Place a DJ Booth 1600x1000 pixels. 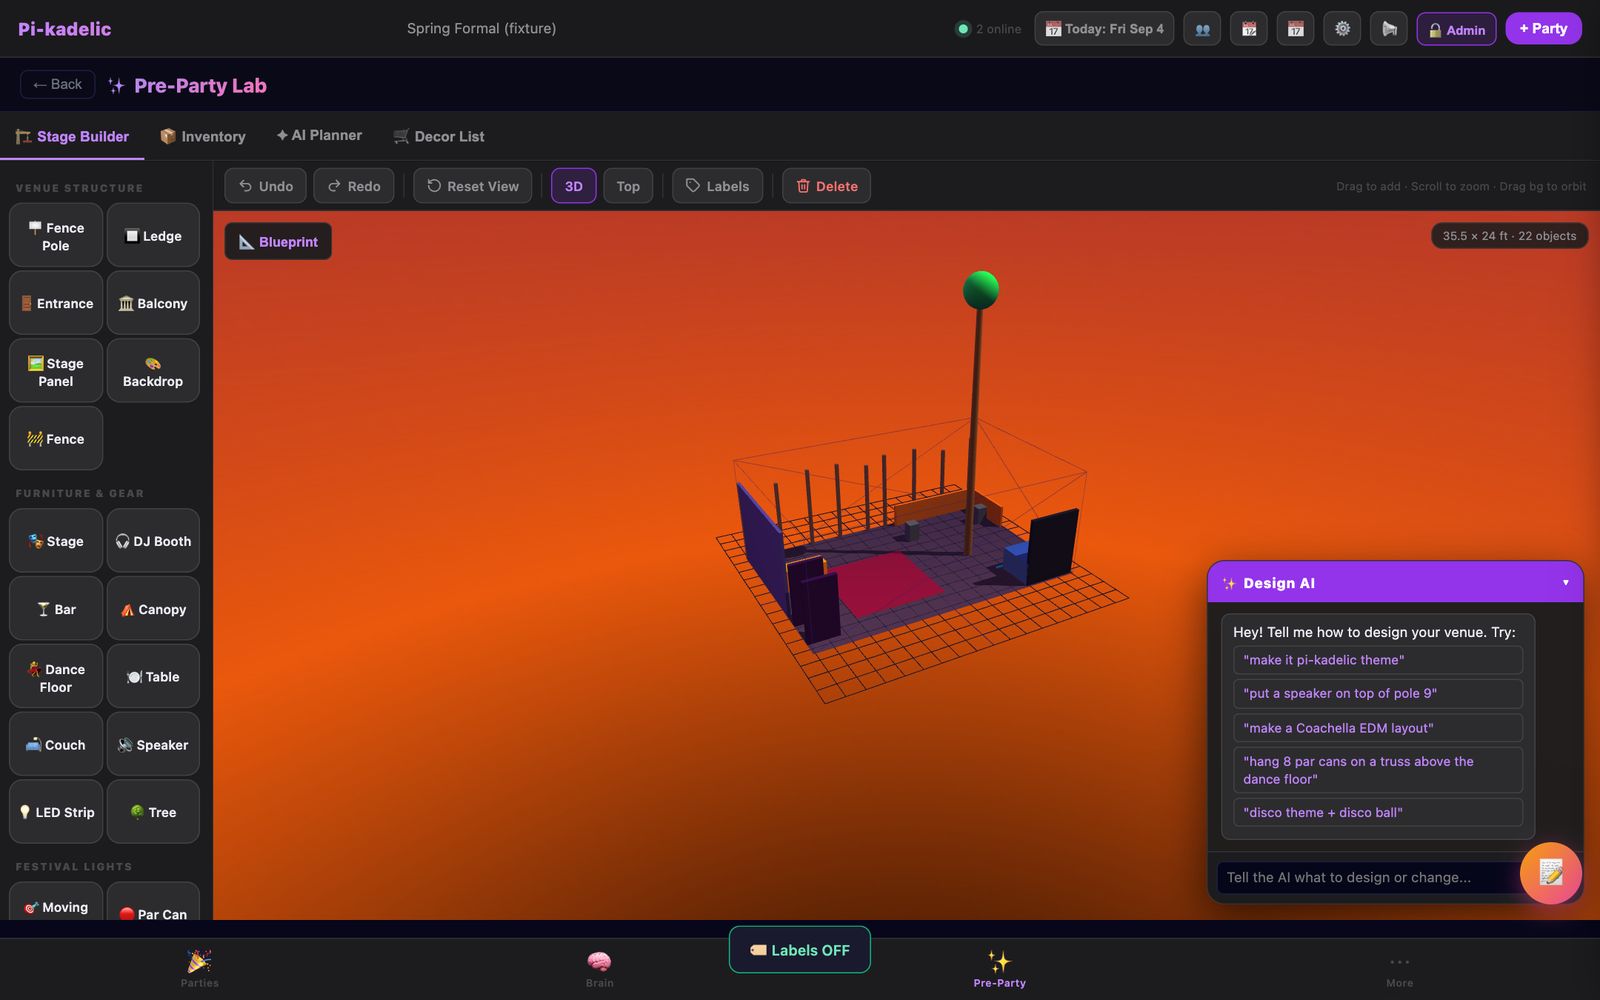pyautogui.click(x=153, y=541)
